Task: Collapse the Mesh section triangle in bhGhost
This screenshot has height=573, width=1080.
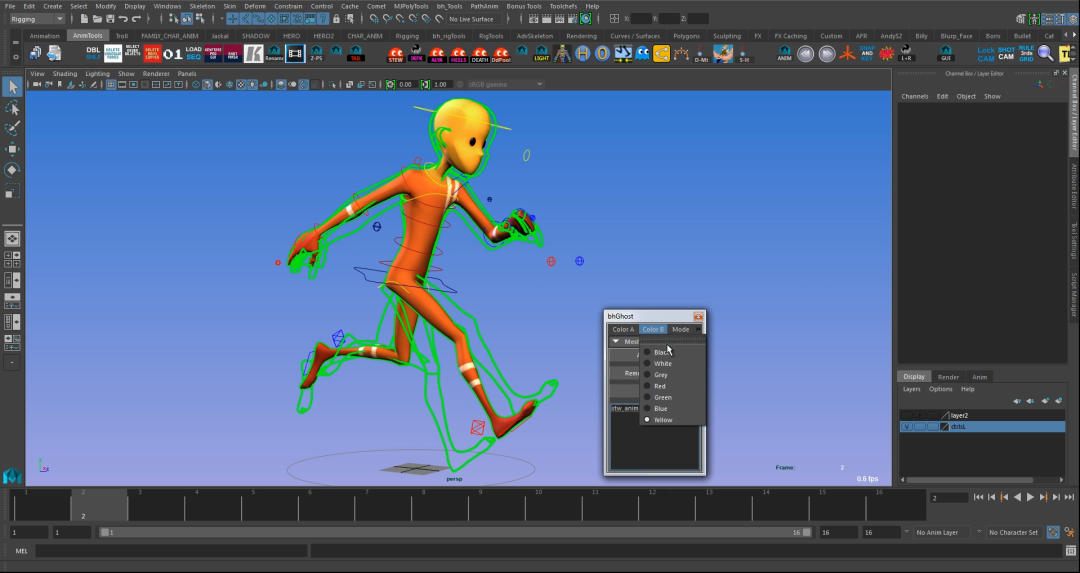Action: click(616, 341)
